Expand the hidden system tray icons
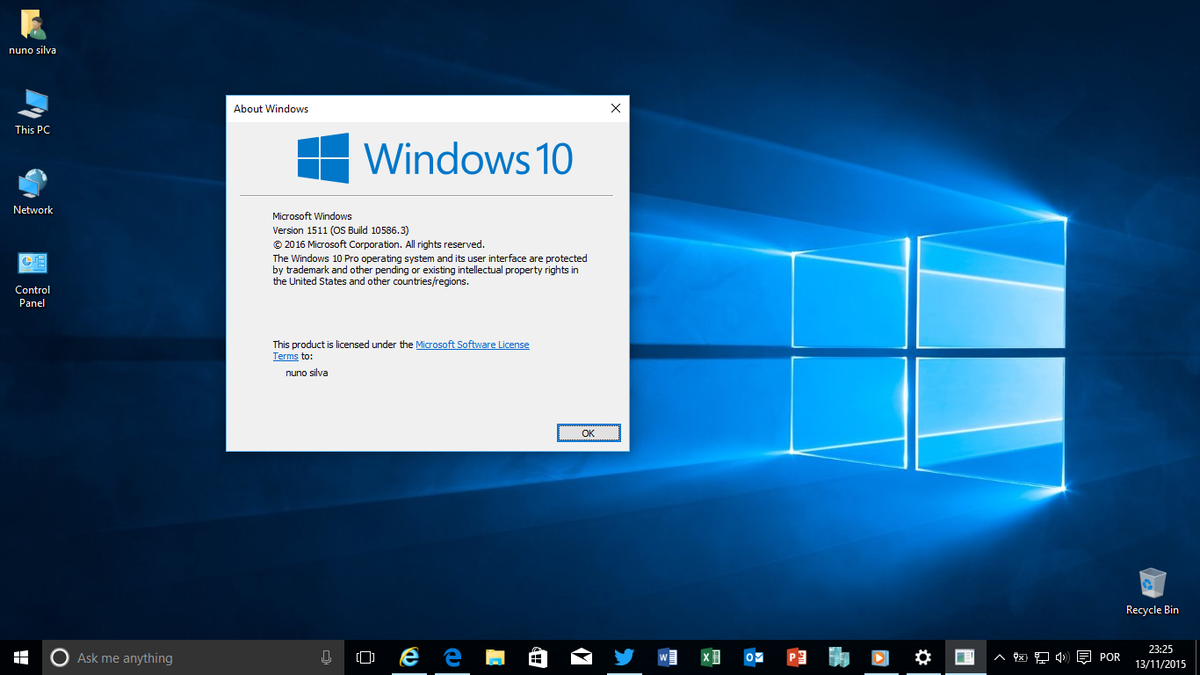The width and height of the screenshot is (1200, 675). [x=998, y=657]
